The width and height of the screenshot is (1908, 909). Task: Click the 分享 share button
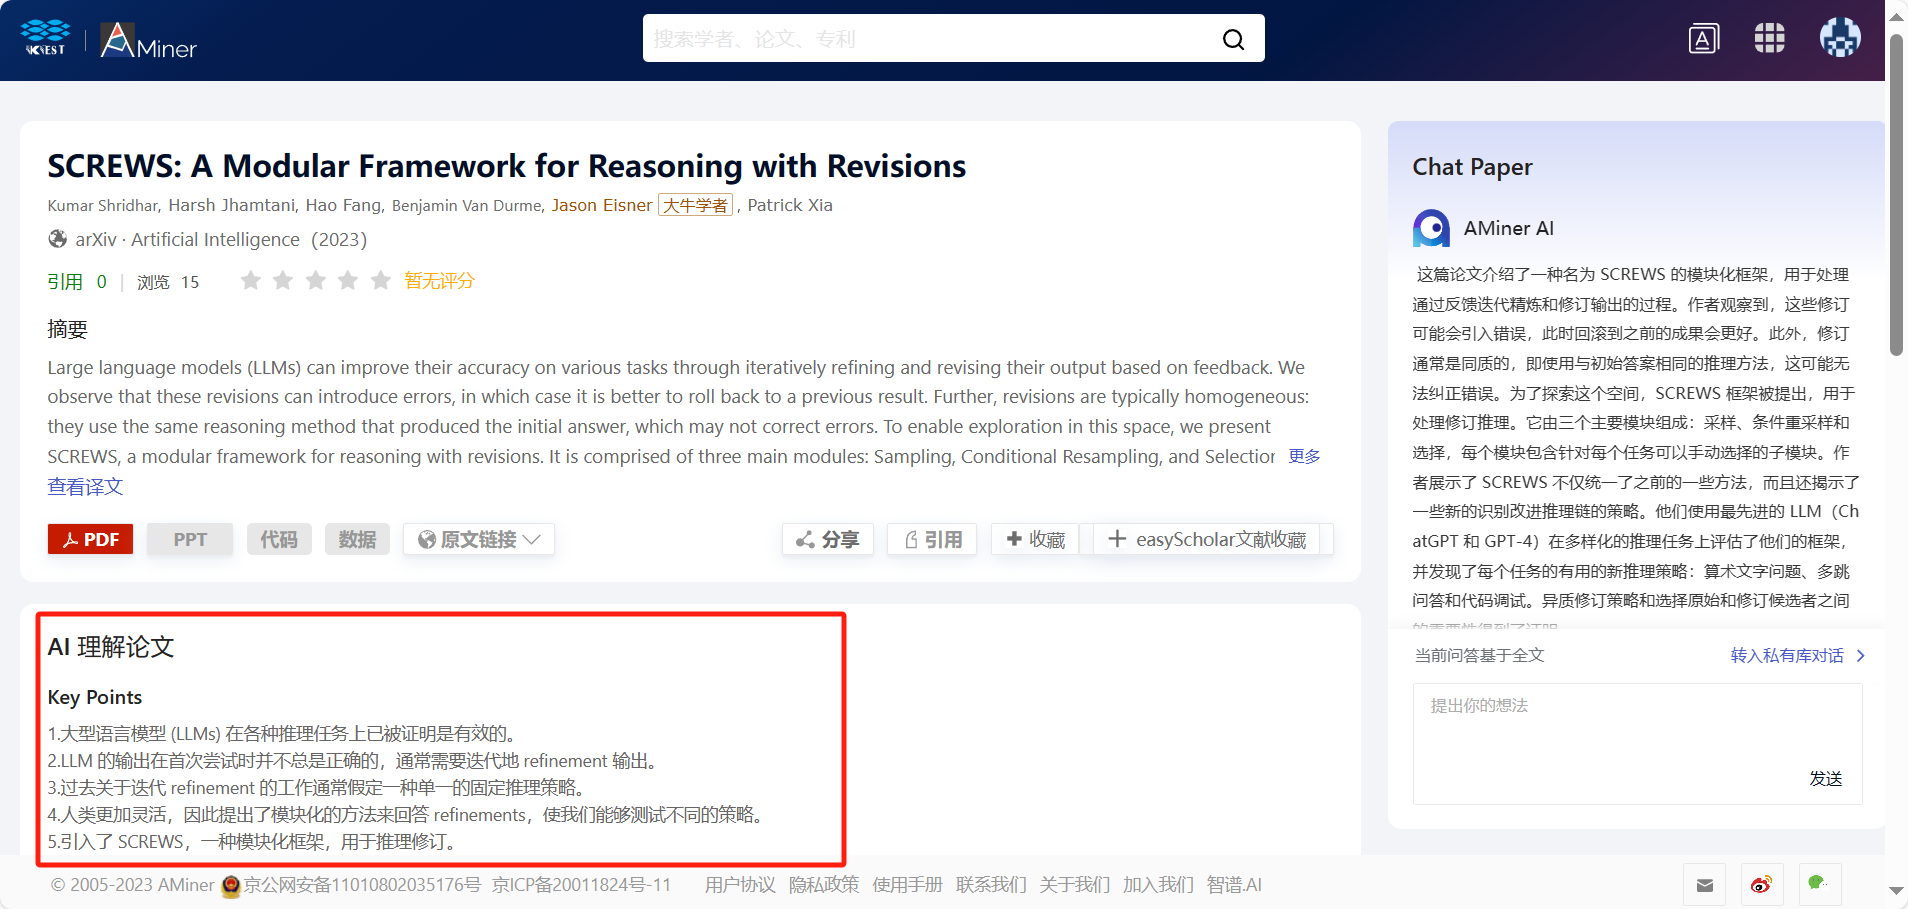(828, 540)
